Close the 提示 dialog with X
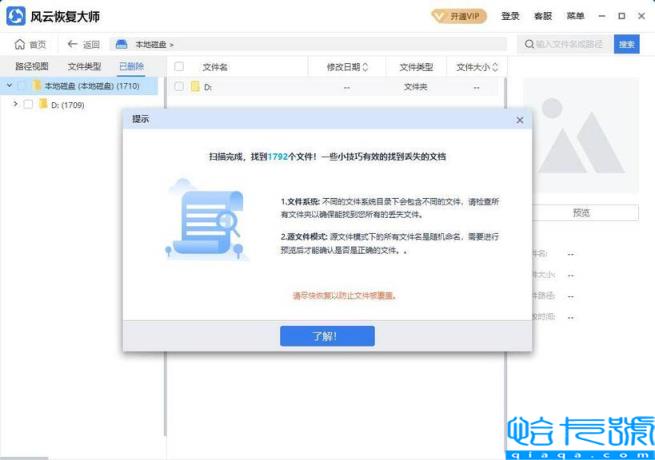 (x=520, y=120)
